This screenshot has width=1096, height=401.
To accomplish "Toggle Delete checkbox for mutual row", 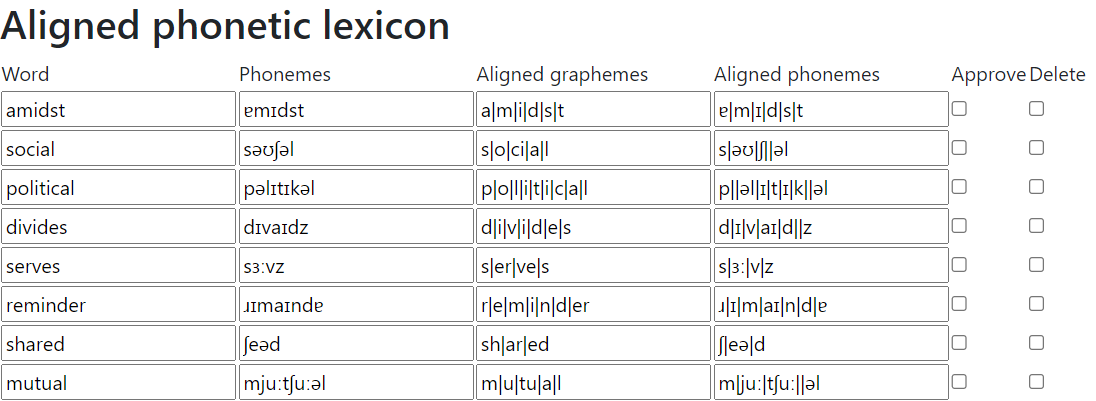I will click(1036, 382).
